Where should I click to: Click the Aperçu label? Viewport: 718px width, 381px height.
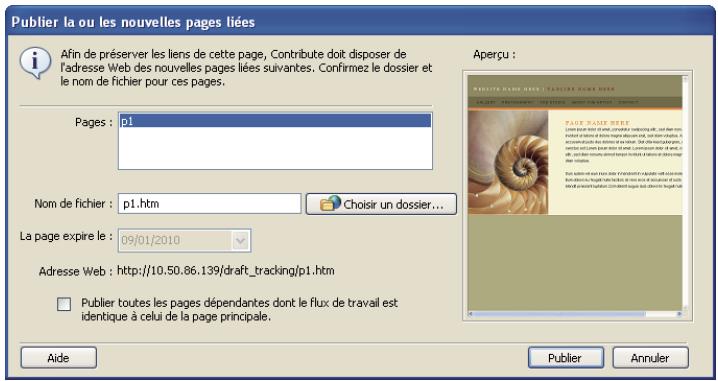tap(494, 54)
